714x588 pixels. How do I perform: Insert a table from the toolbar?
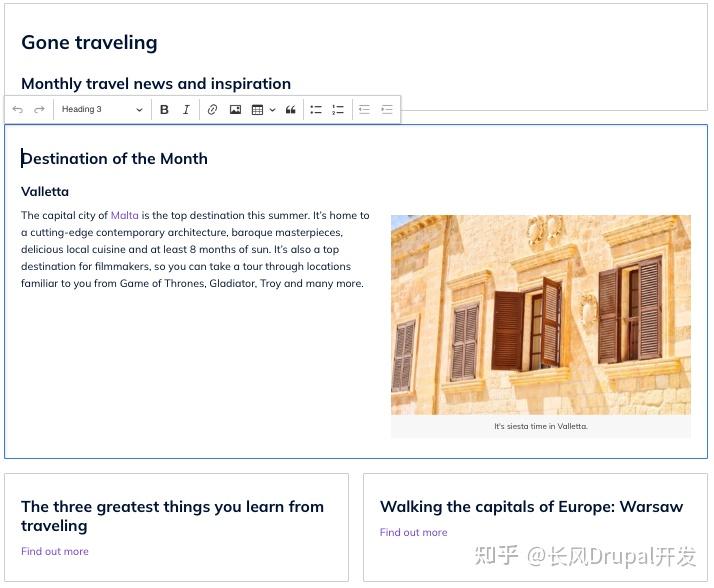coord(257,109)
